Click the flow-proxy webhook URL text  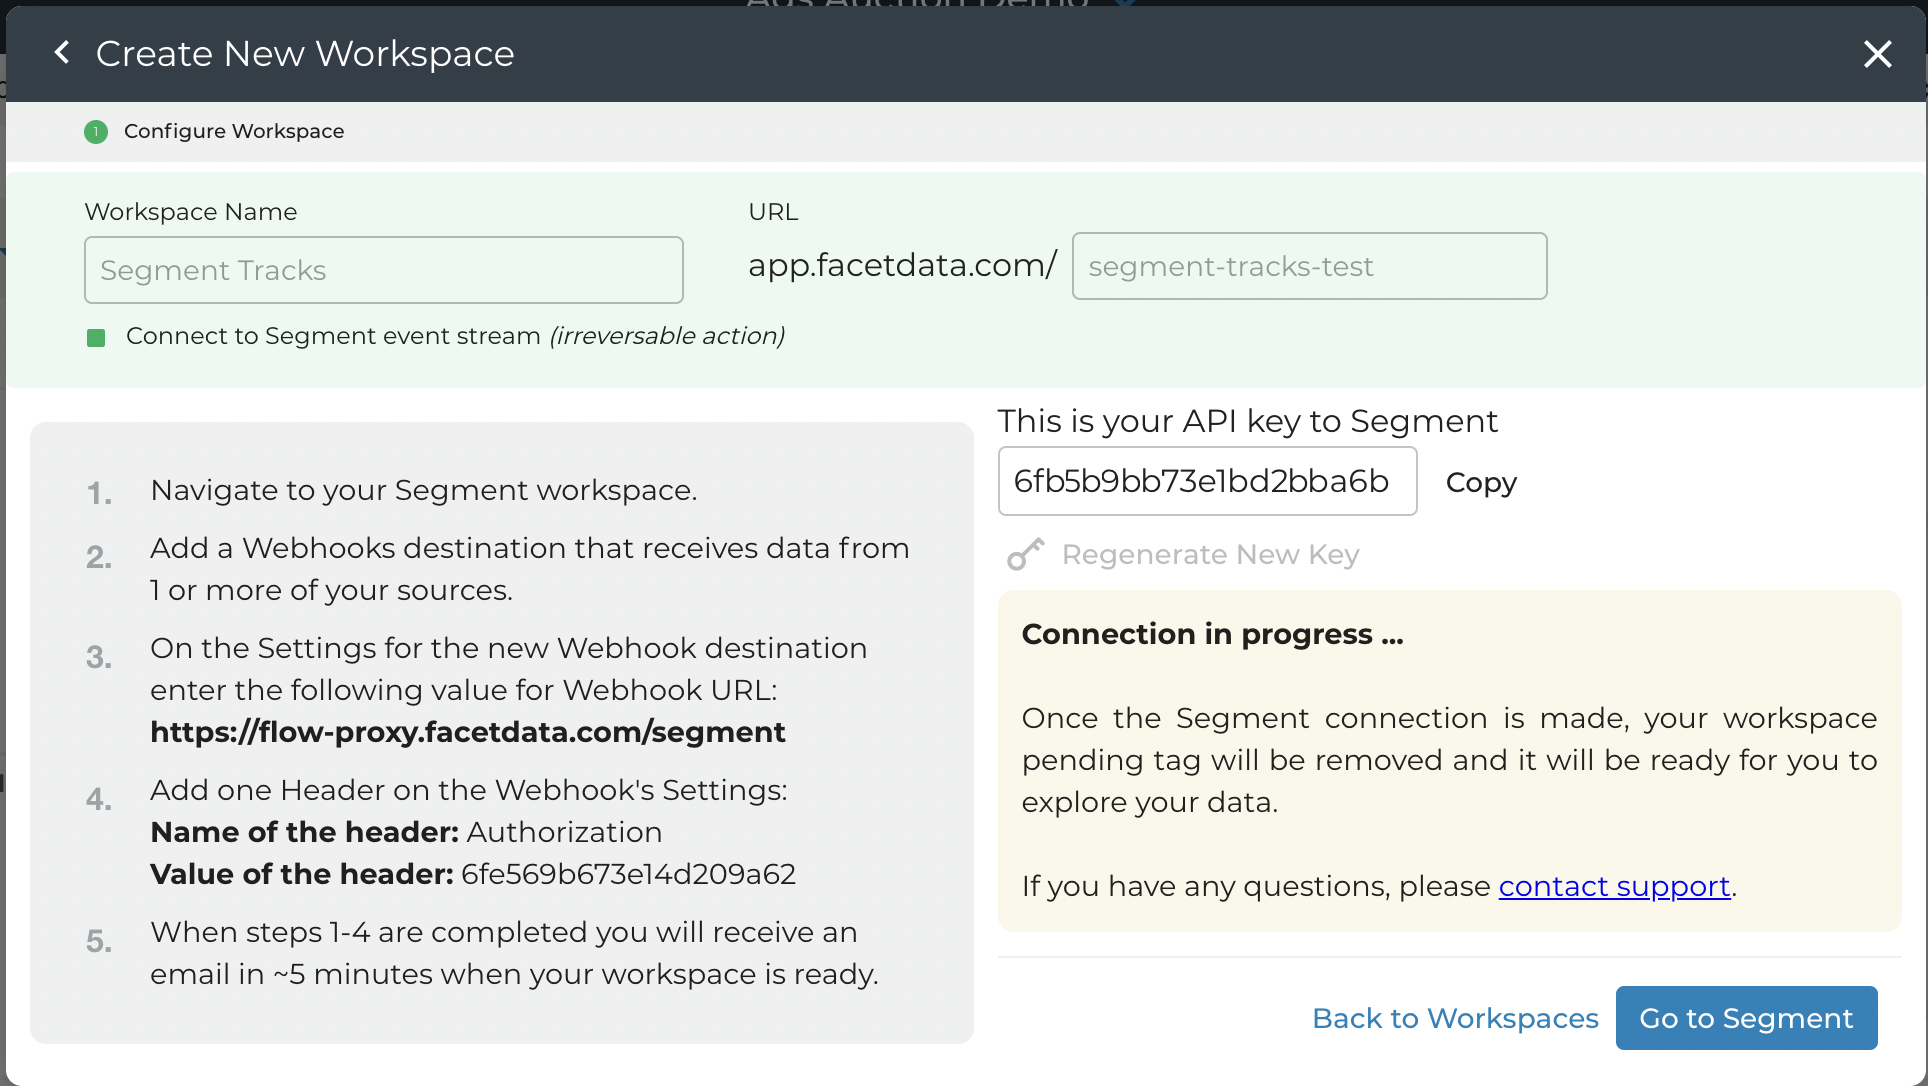[x=468, y=732]
